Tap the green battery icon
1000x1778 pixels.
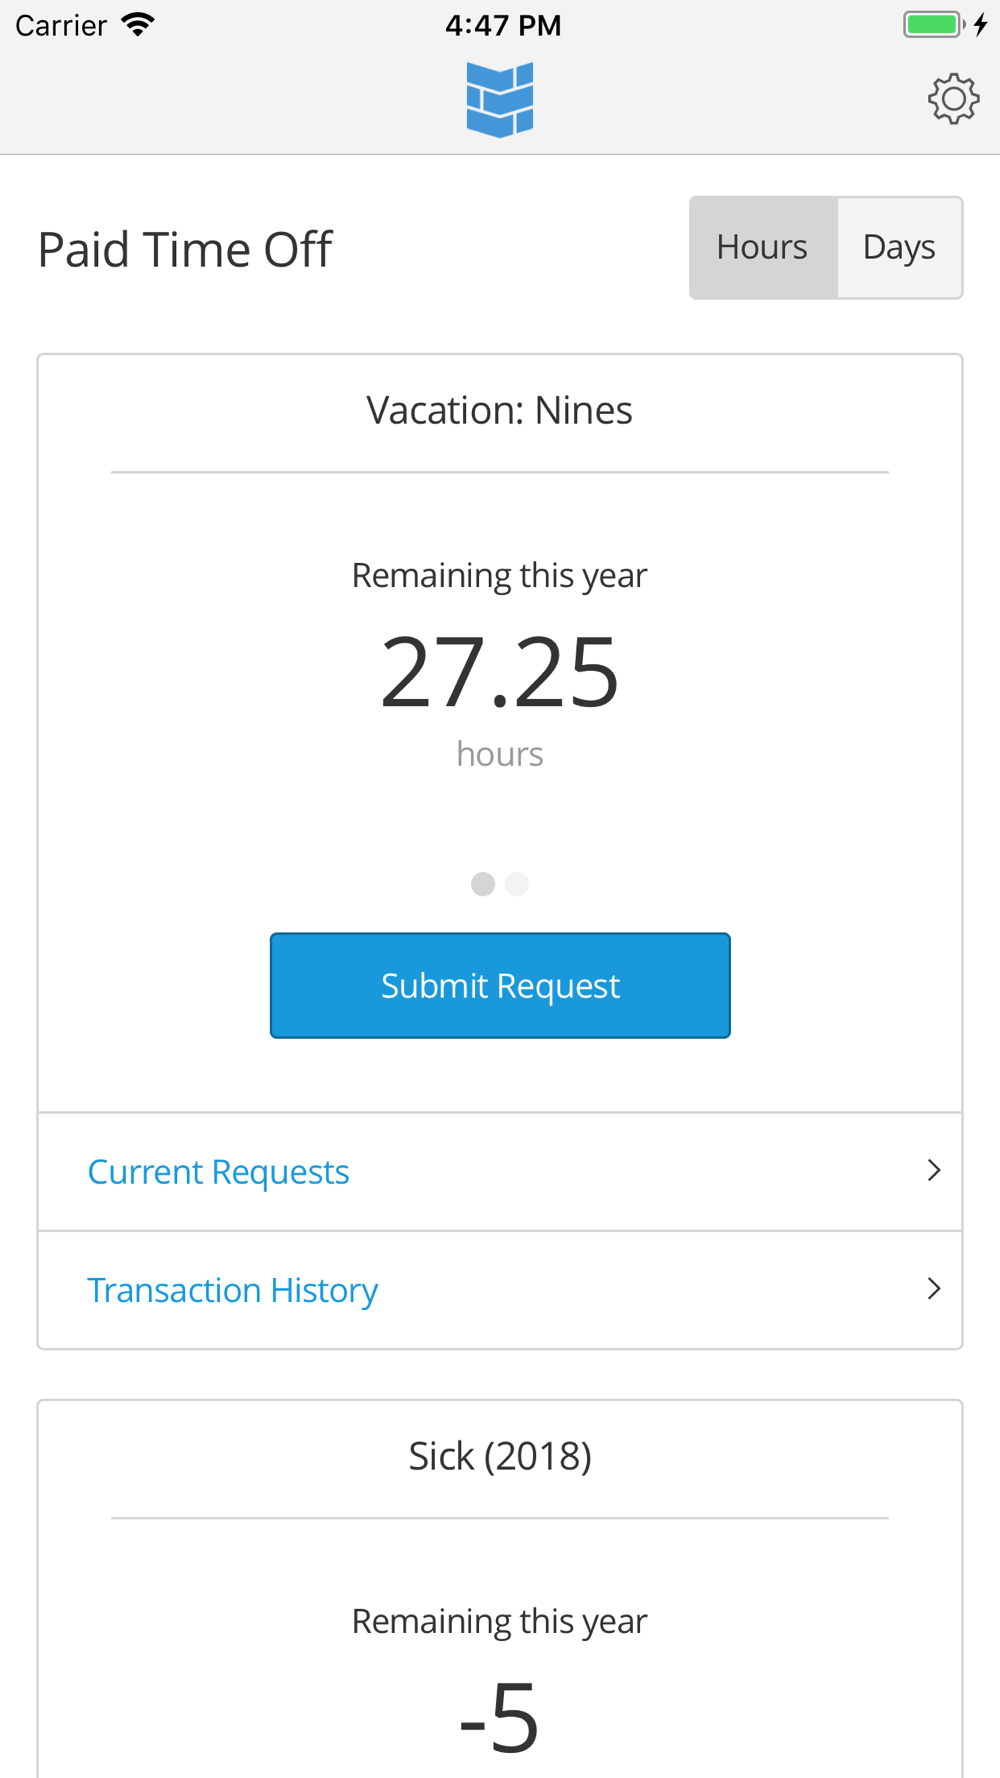pyautogui.click(x=932, y=24)
